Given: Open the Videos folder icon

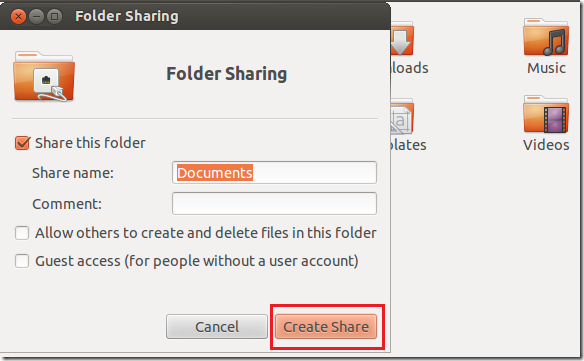Looking at the screenshot, I should tap(546, 114).
